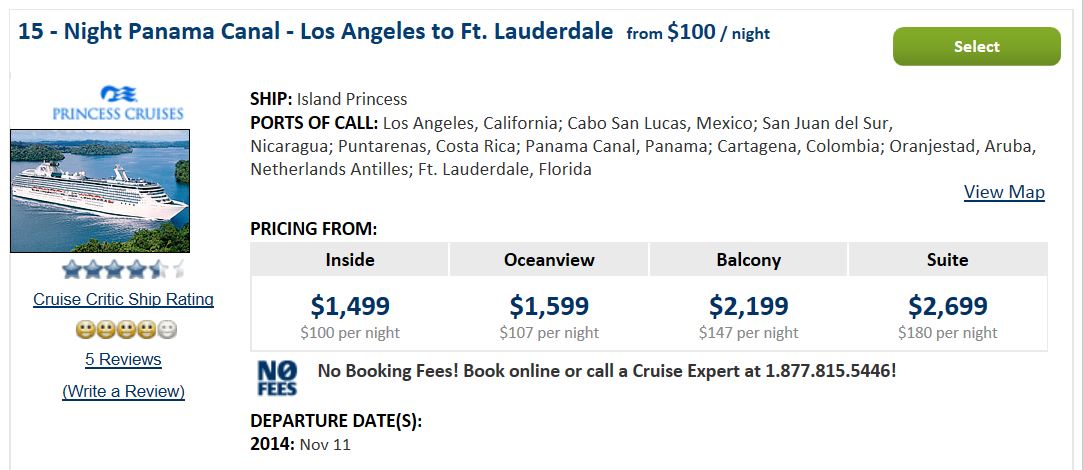This screenshot has height=470, width=1083.
Task: Click the $1,499 Inside price
Action: click(350, 305)
